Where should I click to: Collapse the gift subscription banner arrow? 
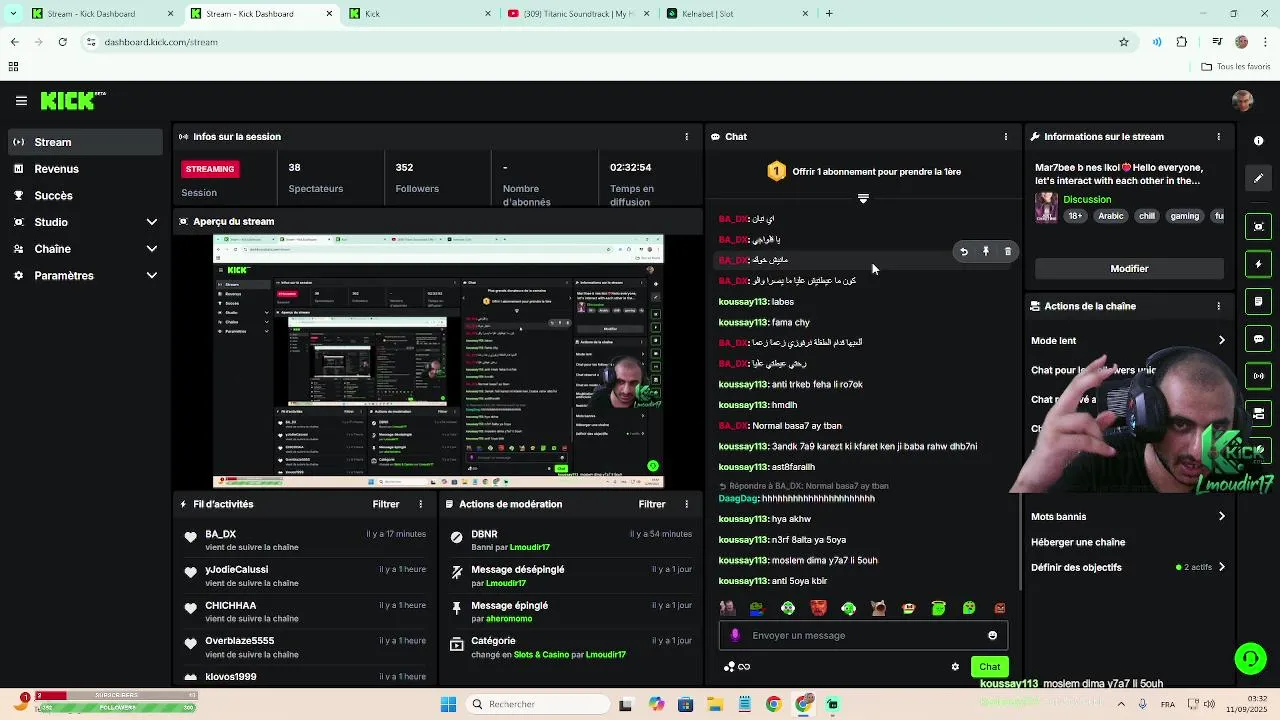[x=863, y=198]
